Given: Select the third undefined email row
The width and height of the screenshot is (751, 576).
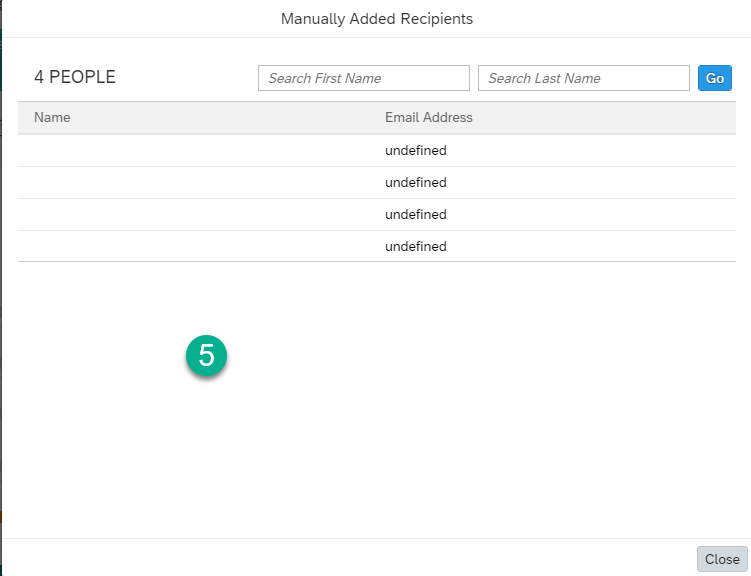Looking at the screenshot, I should click(x=377, y=215).
